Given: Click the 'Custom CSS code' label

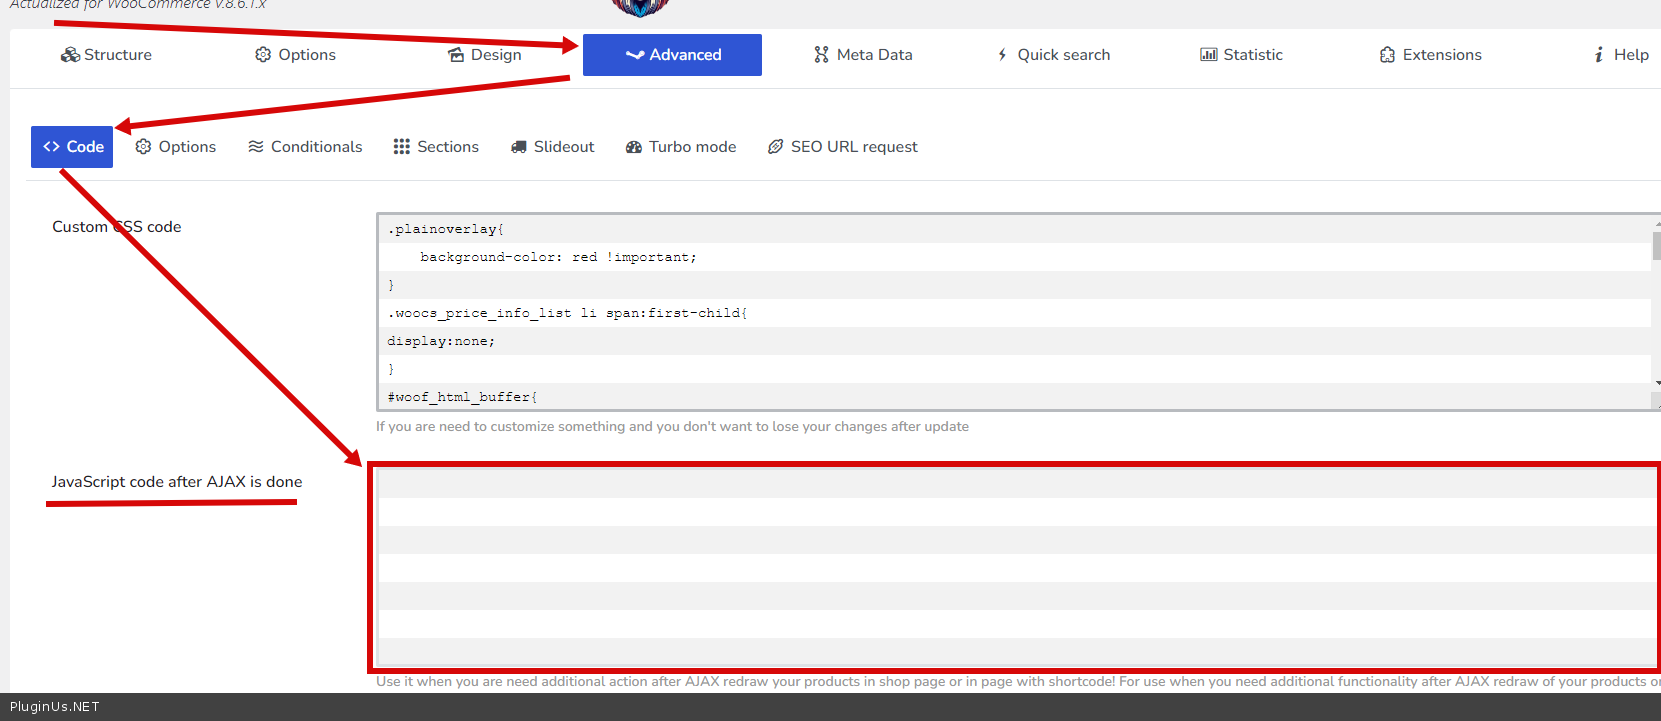Looking at the screenshot, I should pos(117,227).
